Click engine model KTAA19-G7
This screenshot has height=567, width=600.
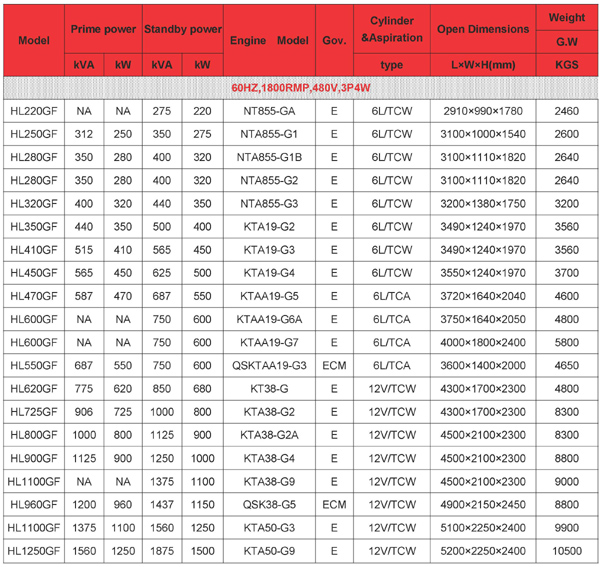click(269, 342)
